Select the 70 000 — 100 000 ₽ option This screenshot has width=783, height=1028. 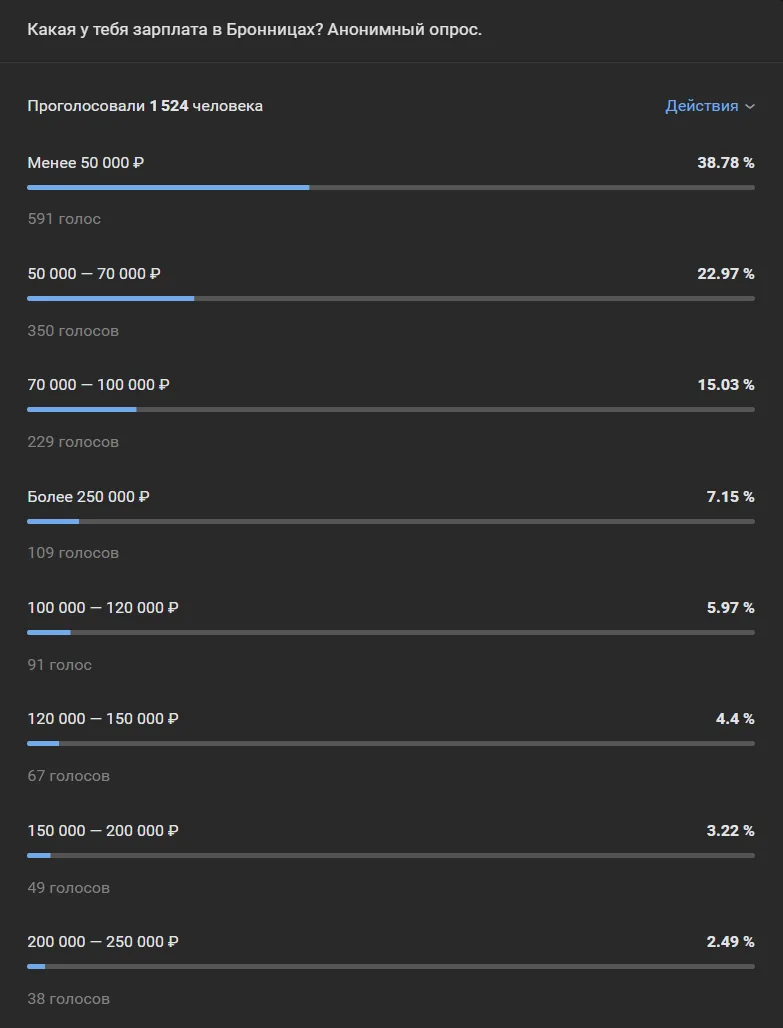point(98,385)
